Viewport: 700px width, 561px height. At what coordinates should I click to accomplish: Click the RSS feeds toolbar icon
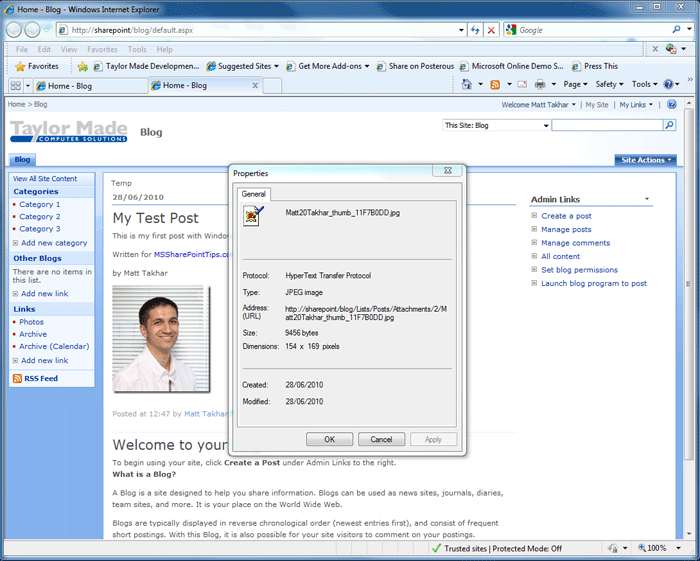point(495,84)
